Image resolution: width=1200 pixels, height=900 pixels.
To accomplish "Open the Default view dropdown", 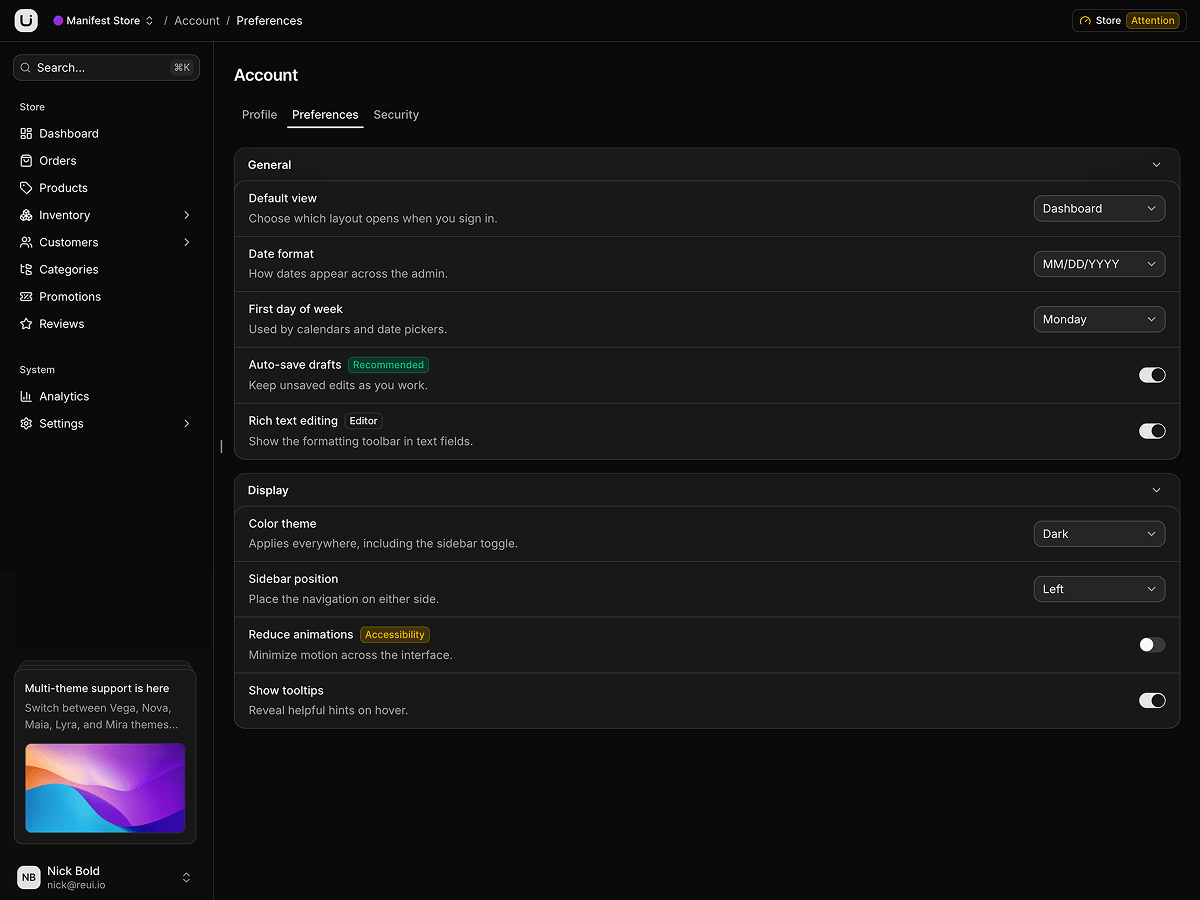I will click(1099, 208).
